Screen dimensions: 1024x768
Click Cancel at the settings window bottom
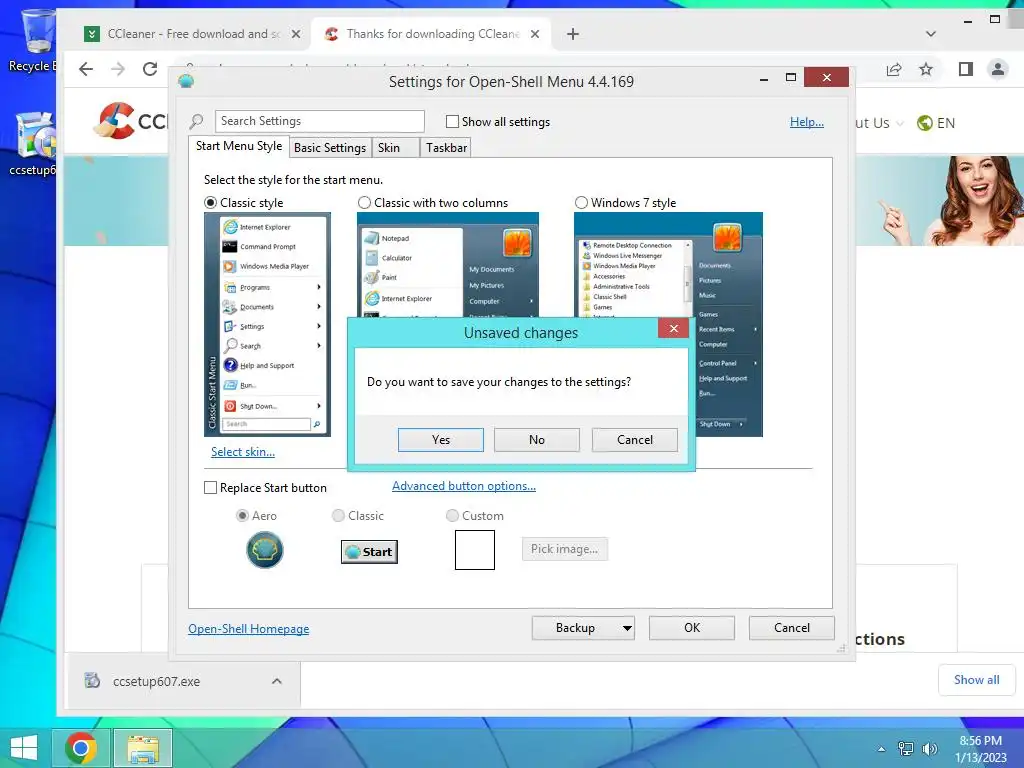pyautogui.click(x=792, y=628)
